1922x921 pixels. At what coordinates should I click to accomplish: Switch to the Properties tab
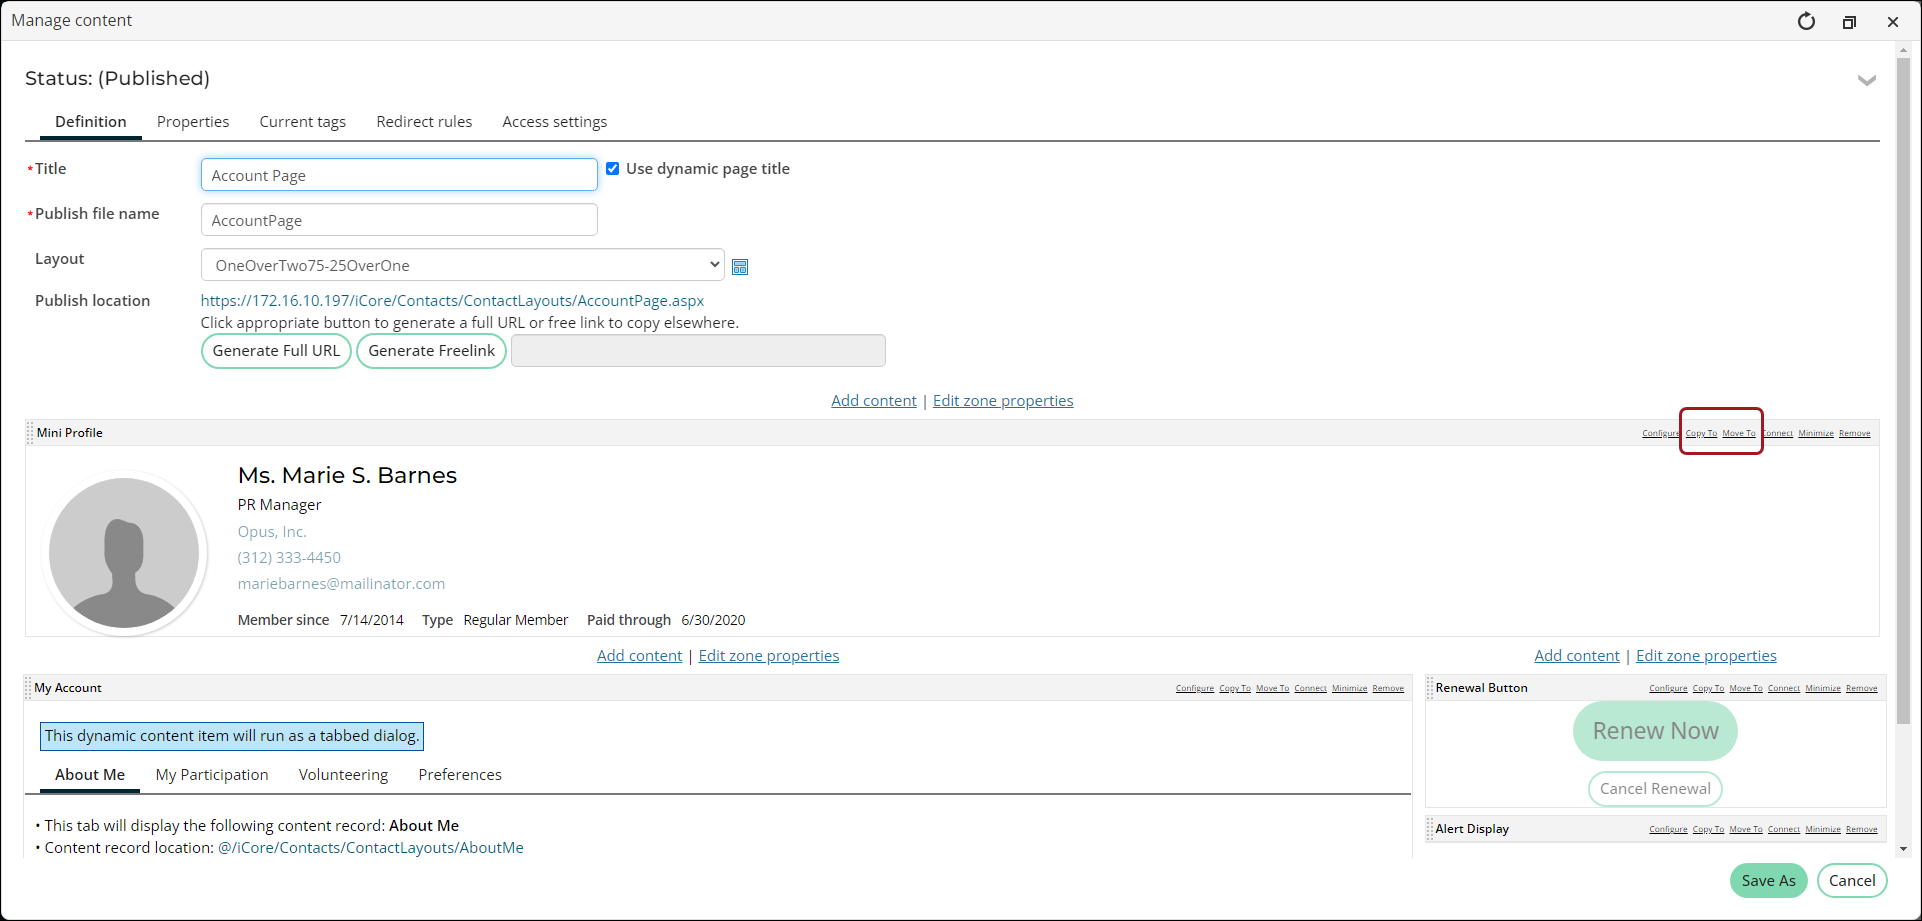tap(193, 122)
